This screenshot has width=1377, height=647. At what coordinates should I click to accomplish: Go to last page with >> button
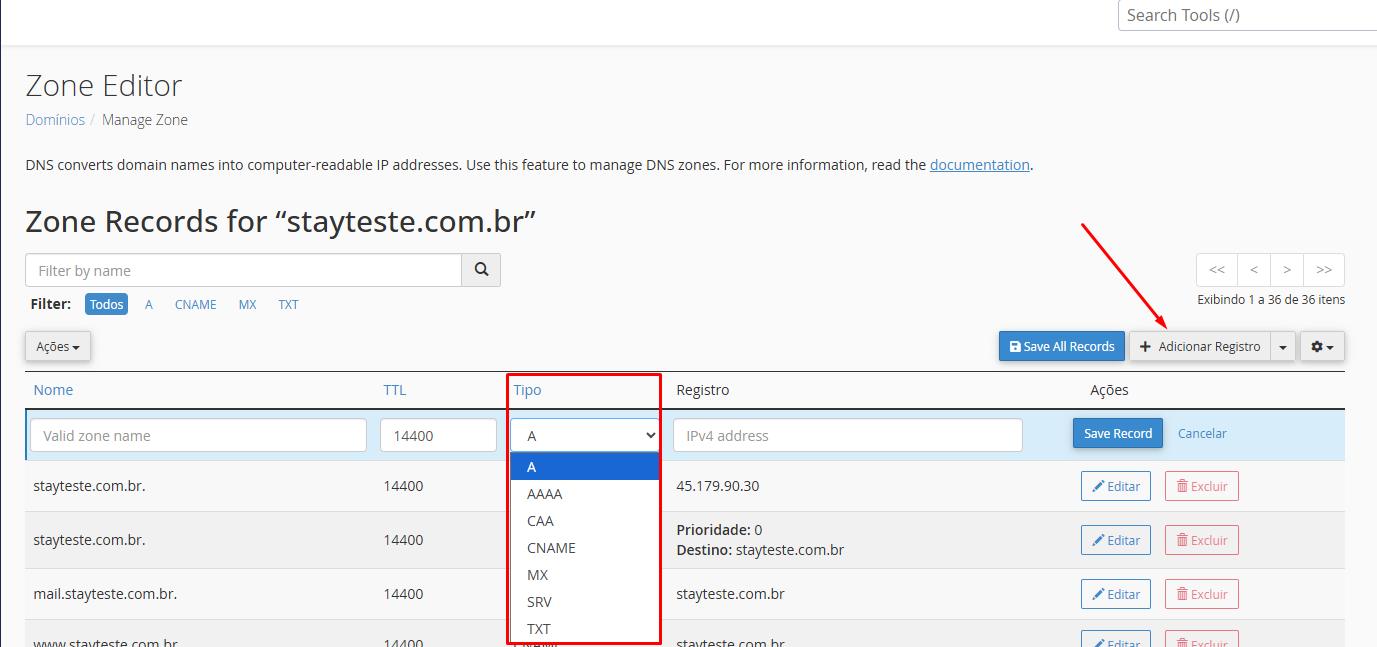click(x=1324, y=270)
